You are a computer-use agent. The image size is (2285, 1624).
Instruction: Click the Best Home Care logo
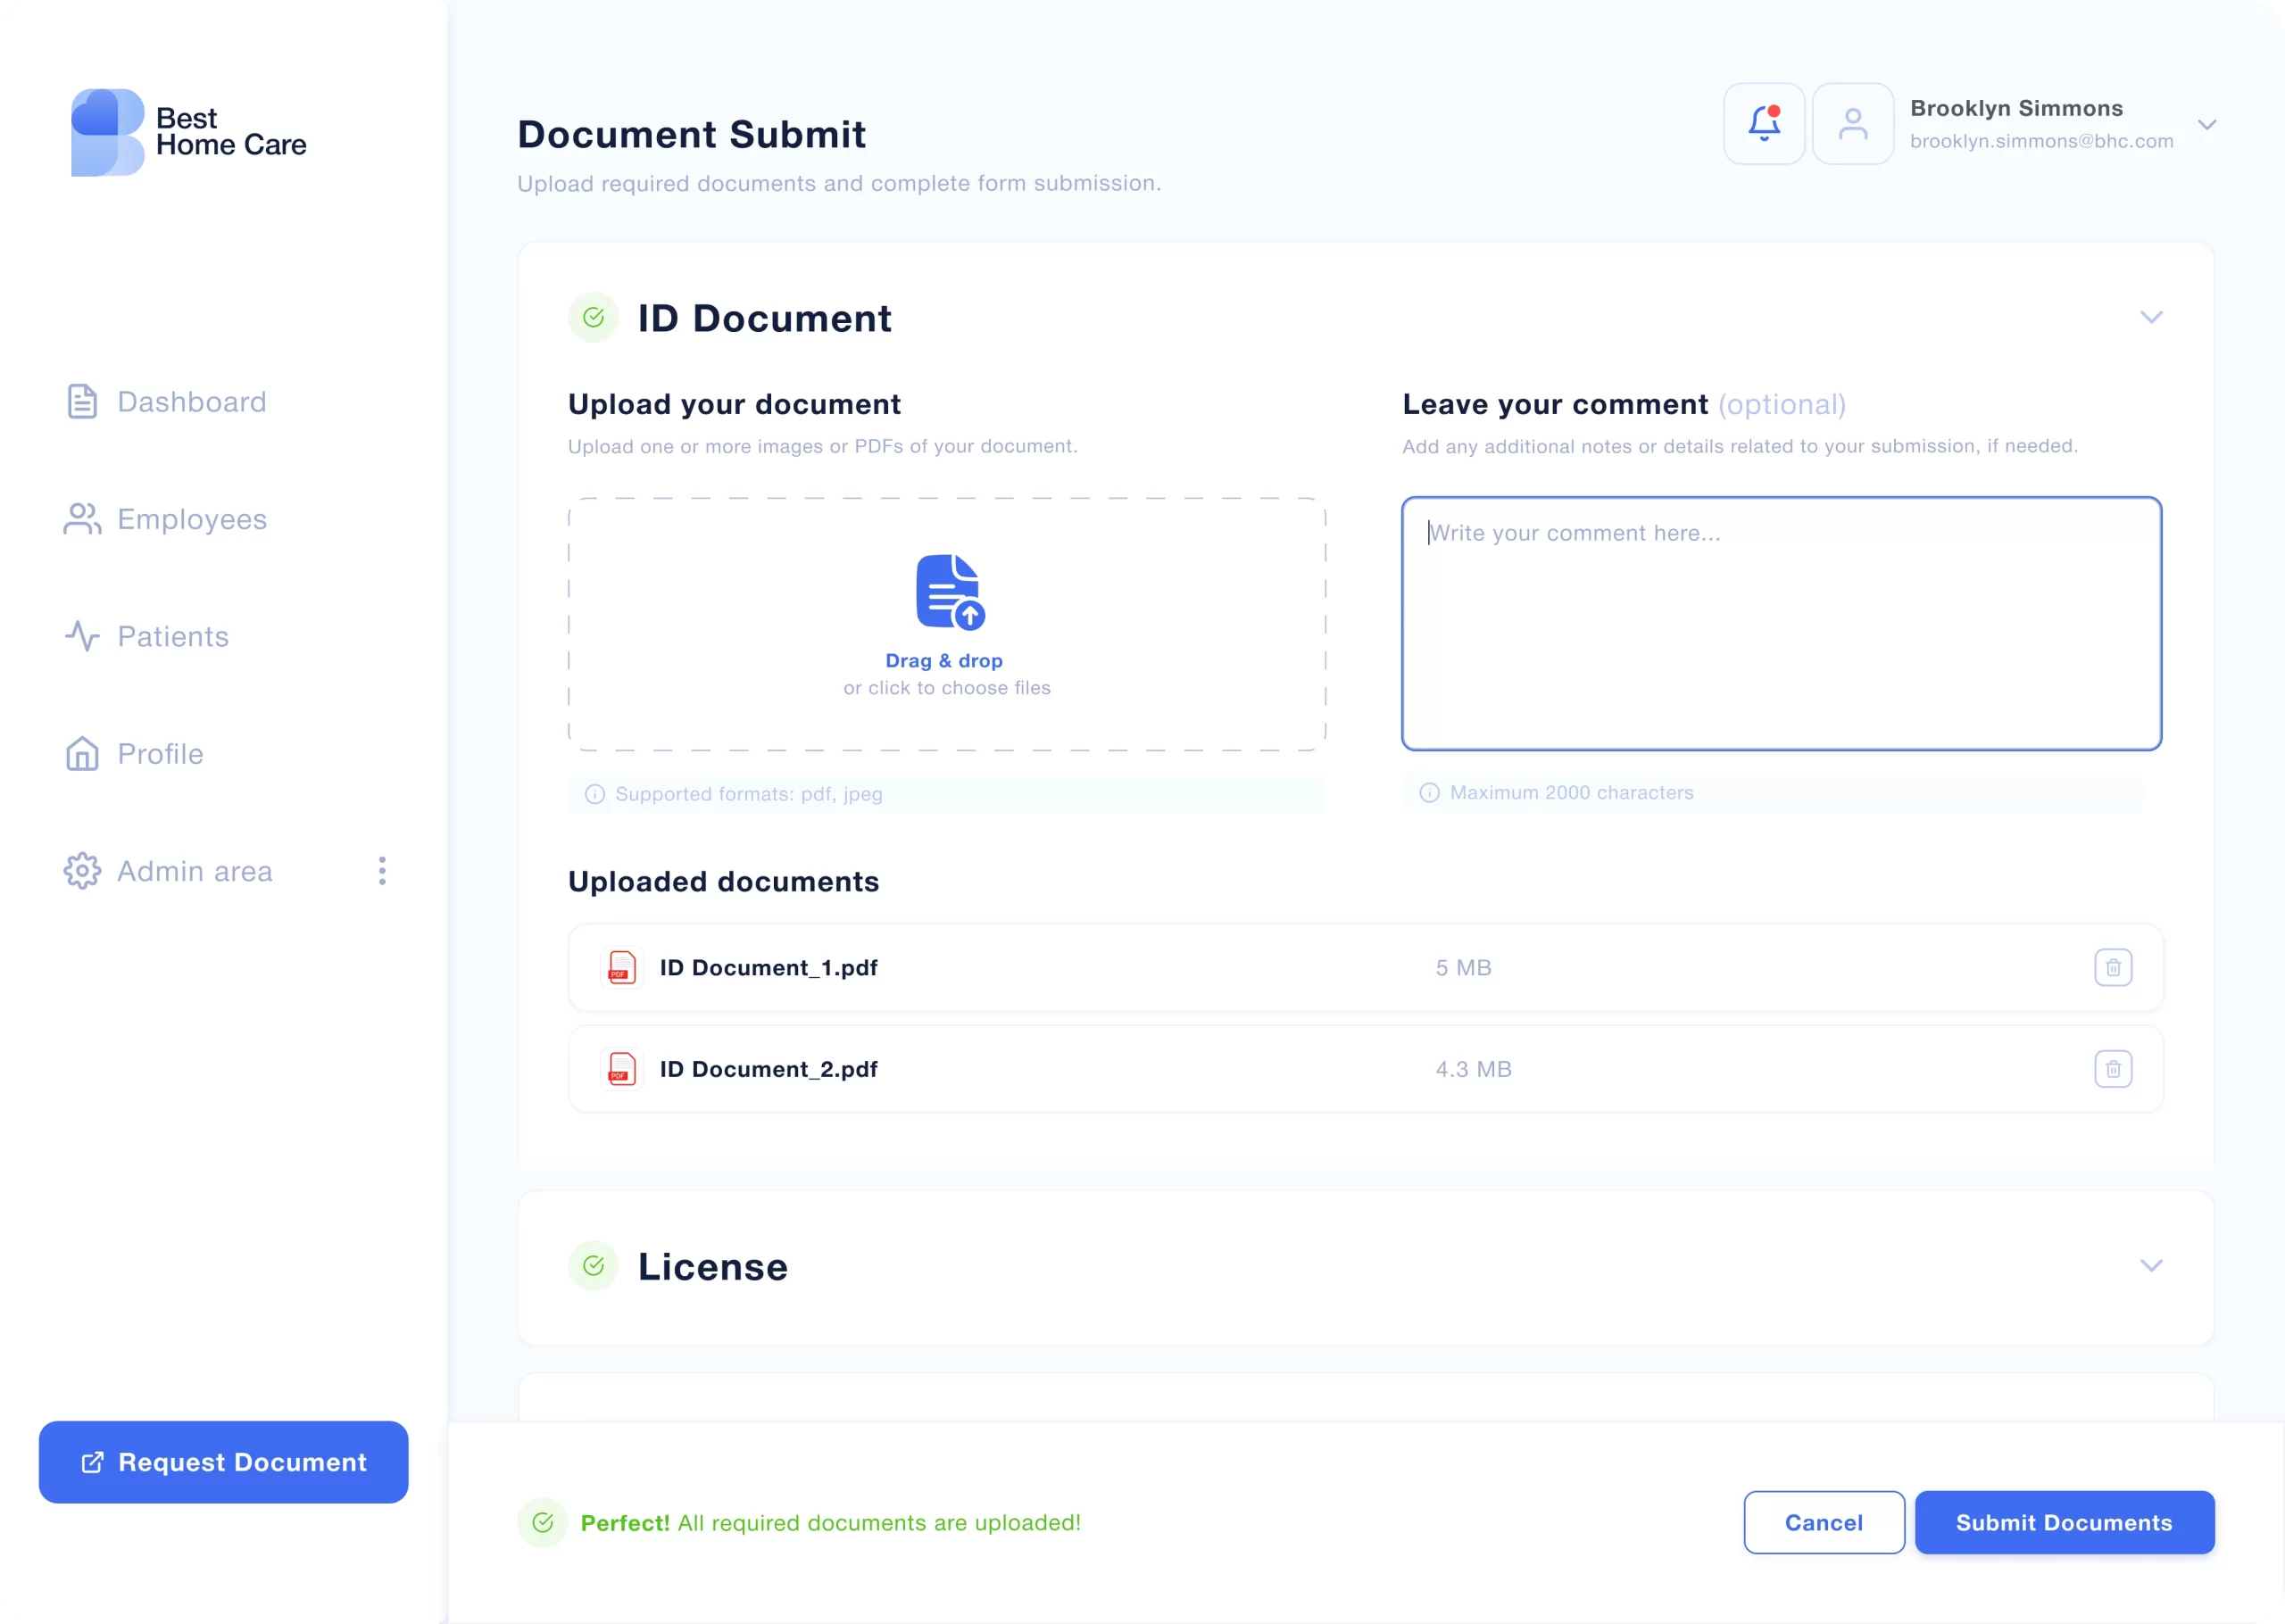coord(188,132)
